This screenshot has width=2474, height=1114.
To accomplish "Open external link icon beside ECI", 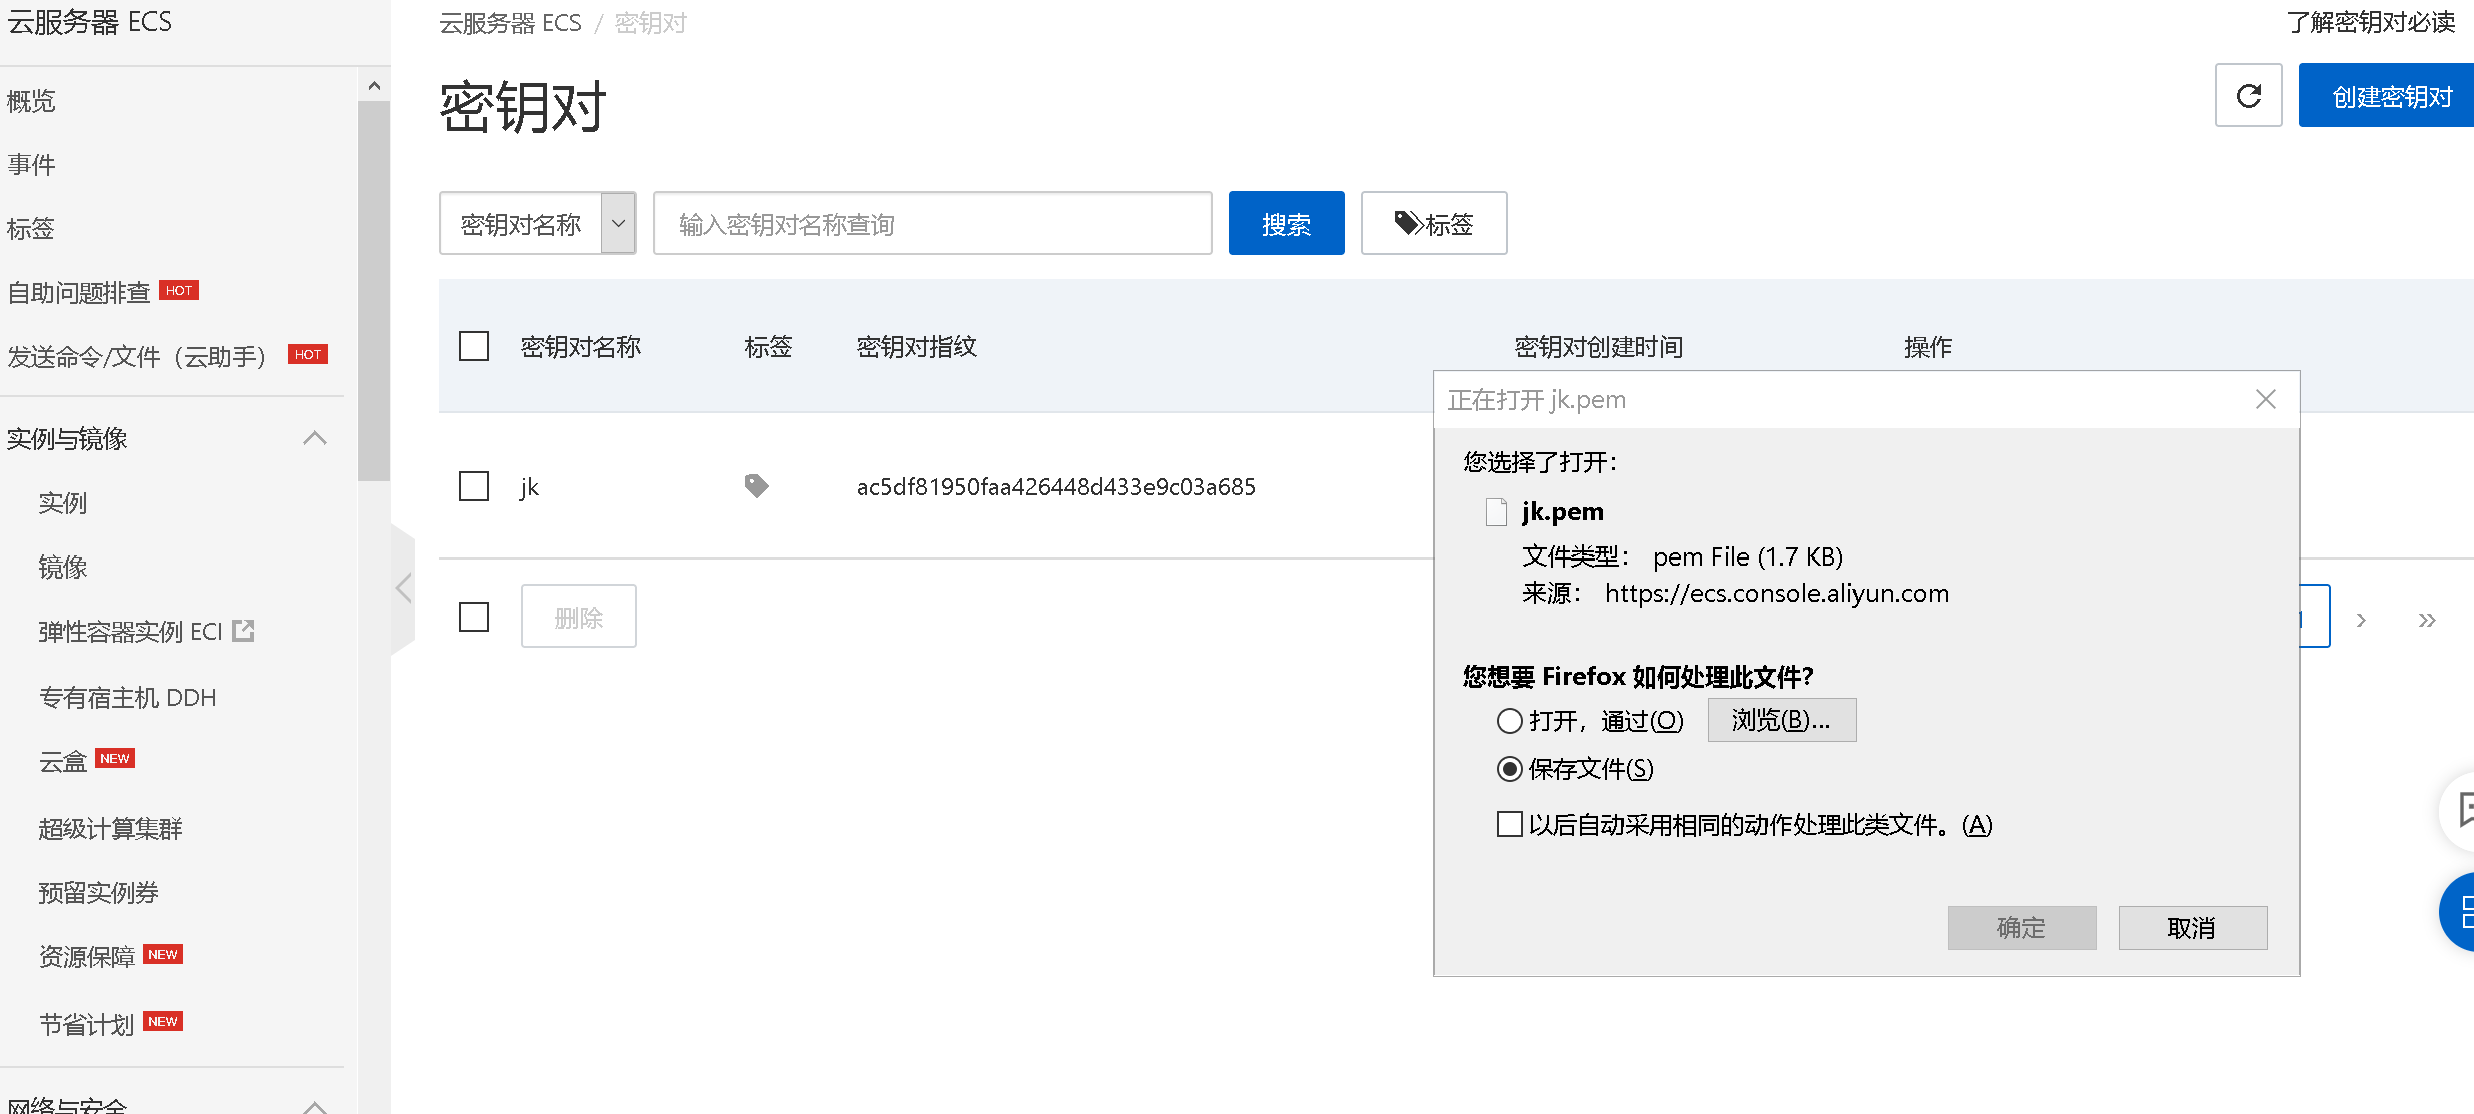I will tap(243, 631).
